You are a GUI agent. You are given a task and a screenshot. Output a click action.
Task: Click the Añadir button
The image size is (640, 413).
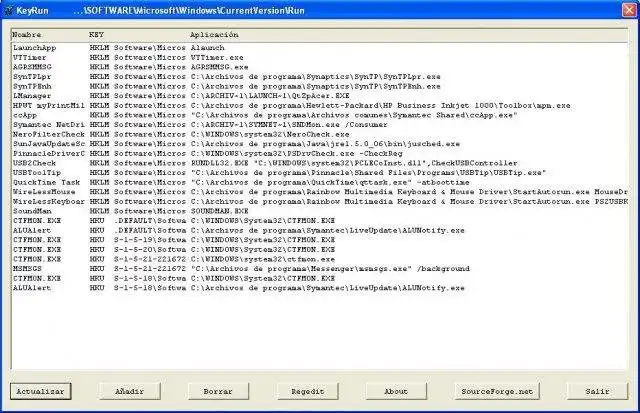click(x=129, y=391)
